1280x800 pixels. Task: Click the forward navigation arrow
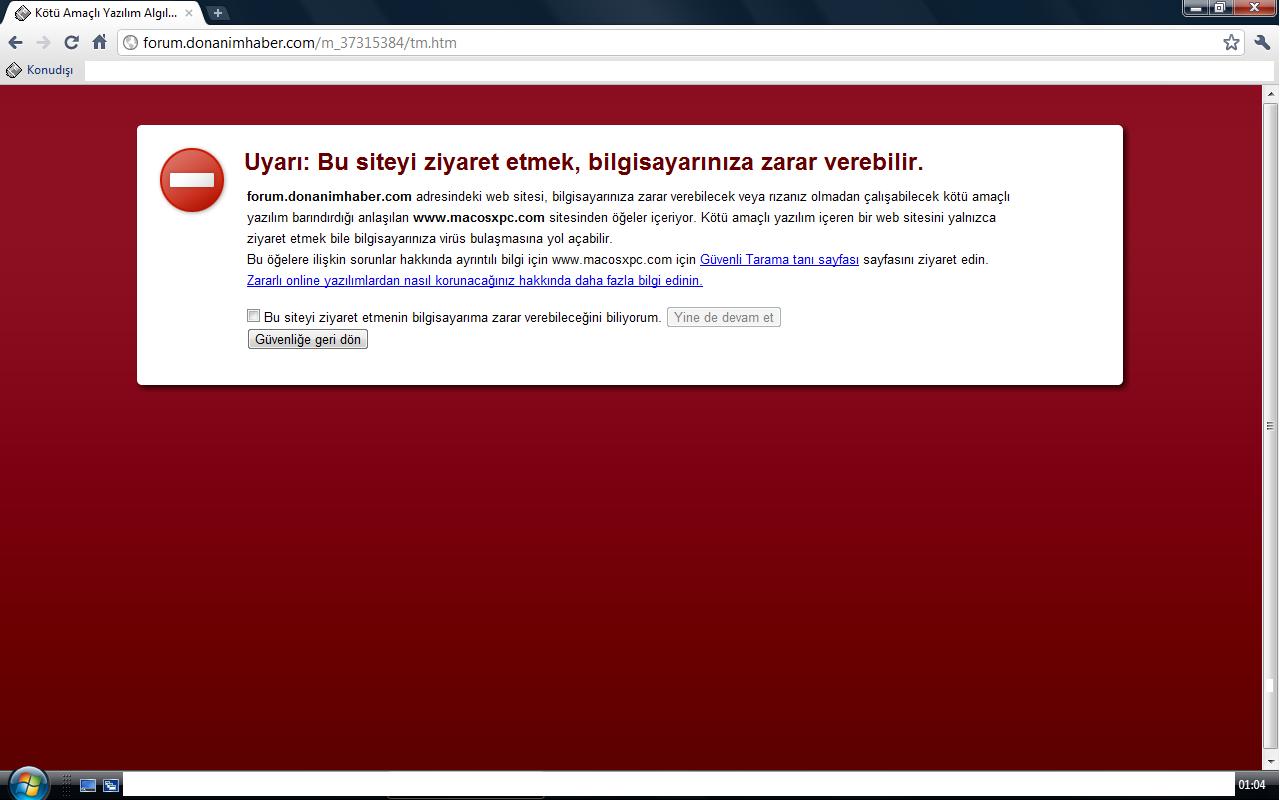43,42
